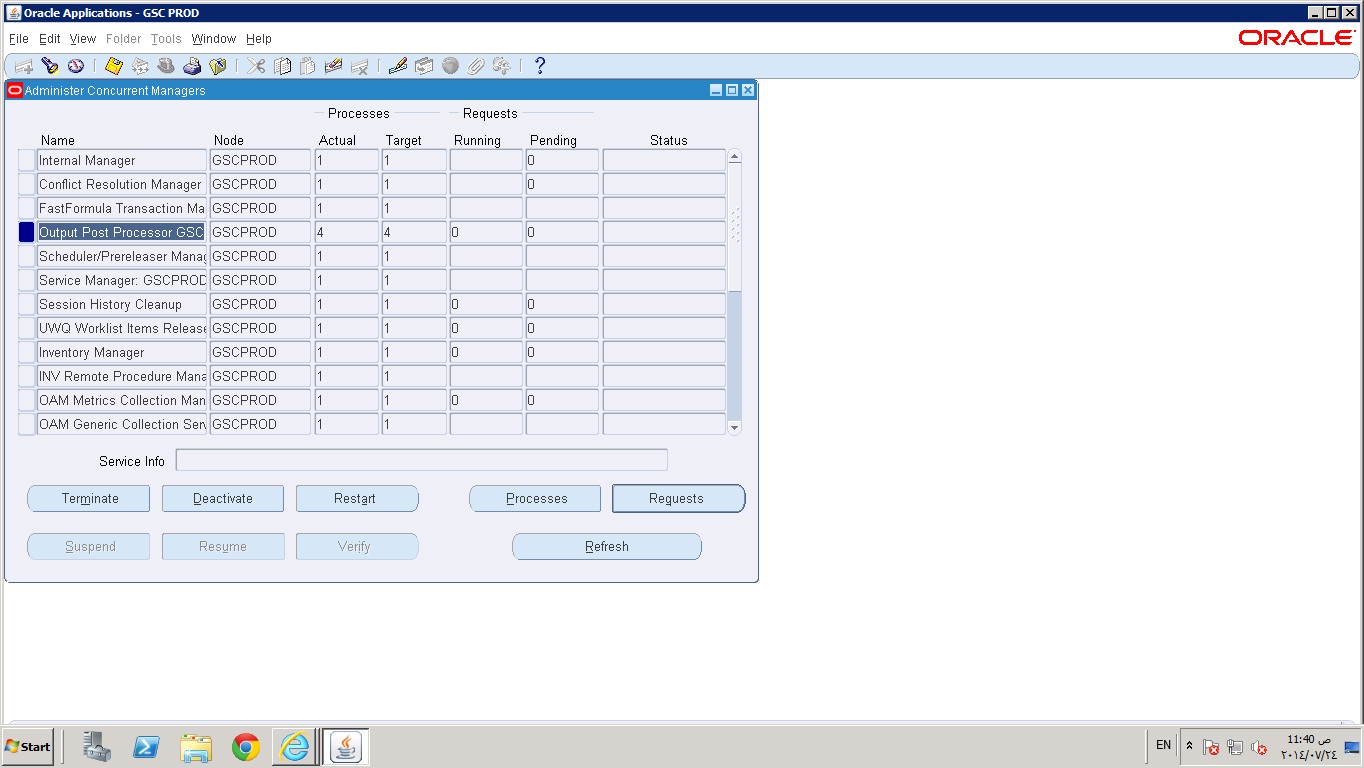1364x768 pixels.
Task: Select the Output Post Processor name field
Action: coord(122,232)
